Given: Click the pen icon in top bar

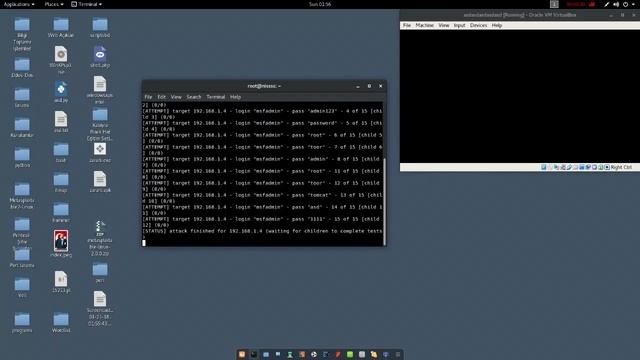Looking at the screenshot, I should point(607,4).
